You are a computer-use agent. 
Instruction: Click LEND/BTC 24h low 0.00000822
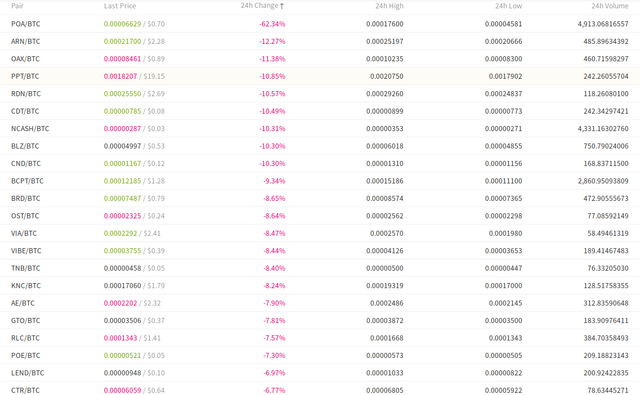click(x=504, y=373)
